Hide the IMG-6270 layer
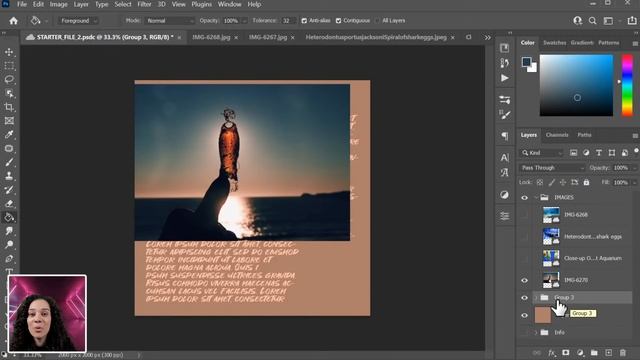The image size is (640, 360). [x=524, y=280]
